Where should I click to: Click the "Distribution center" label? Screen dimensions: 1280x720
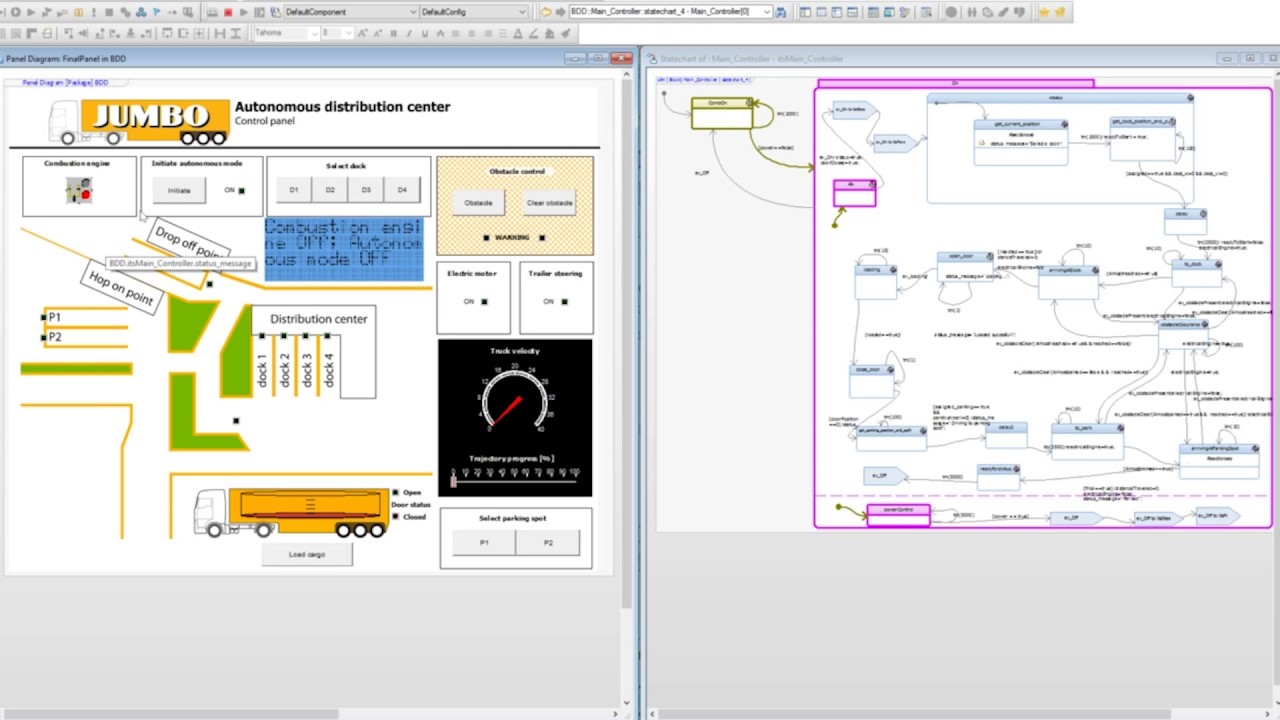pyautogui.click(x=318, y=318)
